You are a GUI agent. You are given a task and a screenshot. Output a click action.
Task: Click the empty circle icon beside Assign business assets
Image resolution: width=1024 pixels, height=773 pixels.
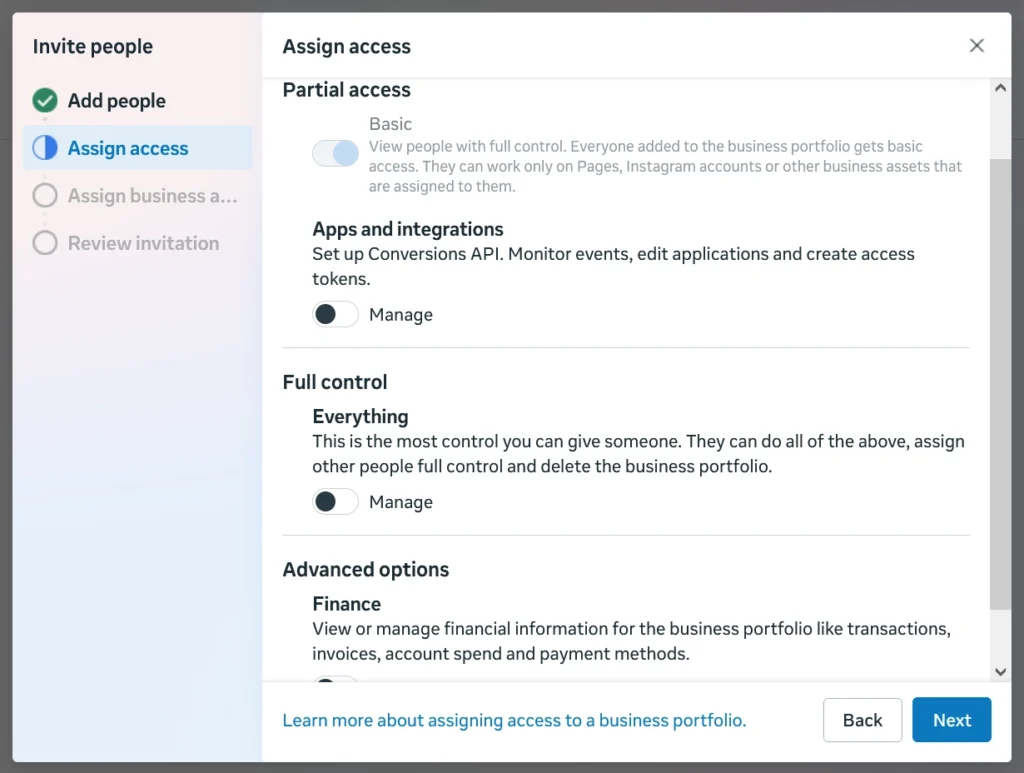(45, 196)
